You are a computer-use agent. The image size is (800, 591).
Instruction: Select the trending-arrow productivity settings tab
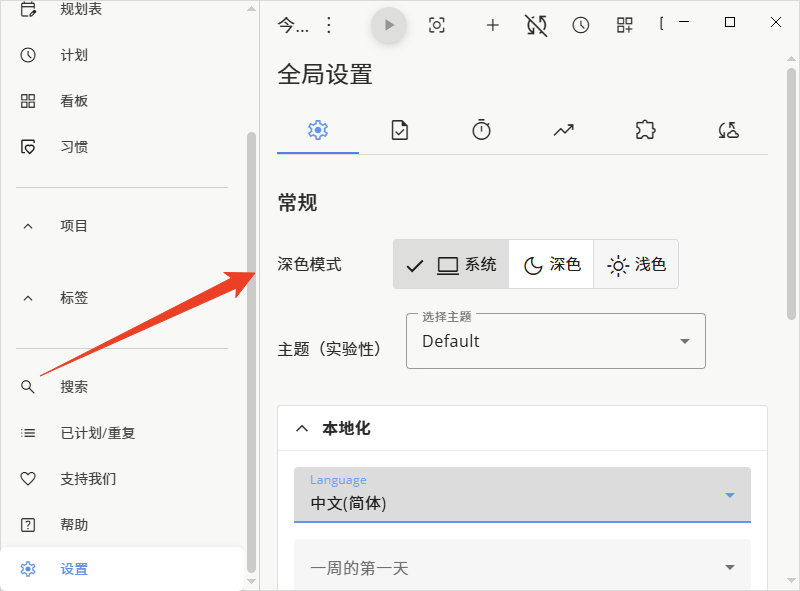563,130
